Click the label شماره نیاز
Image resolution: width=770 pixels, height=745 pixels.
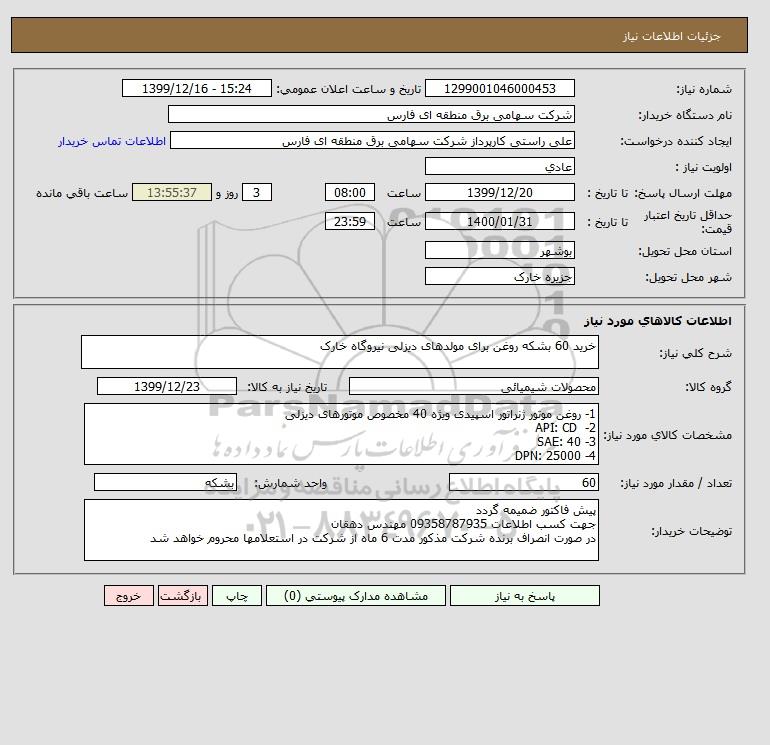point(704,89)
